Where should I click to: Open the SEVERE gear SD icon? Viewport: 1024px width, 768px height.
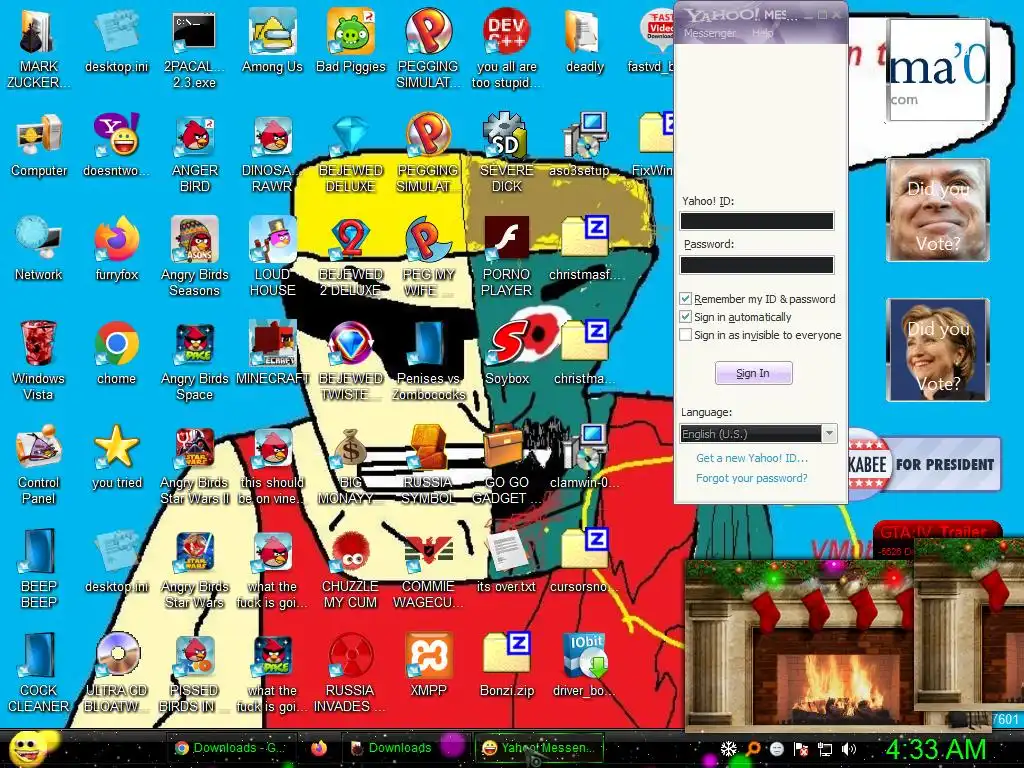(507, 153)
